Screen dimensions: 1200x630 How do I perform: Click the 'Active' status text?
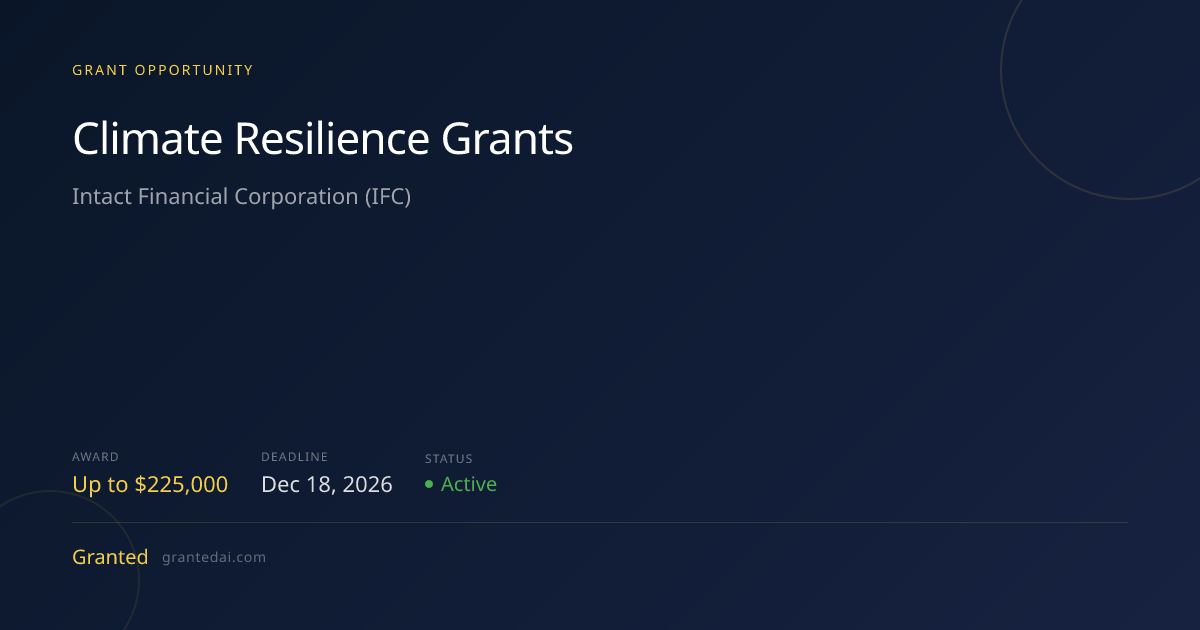469,484
